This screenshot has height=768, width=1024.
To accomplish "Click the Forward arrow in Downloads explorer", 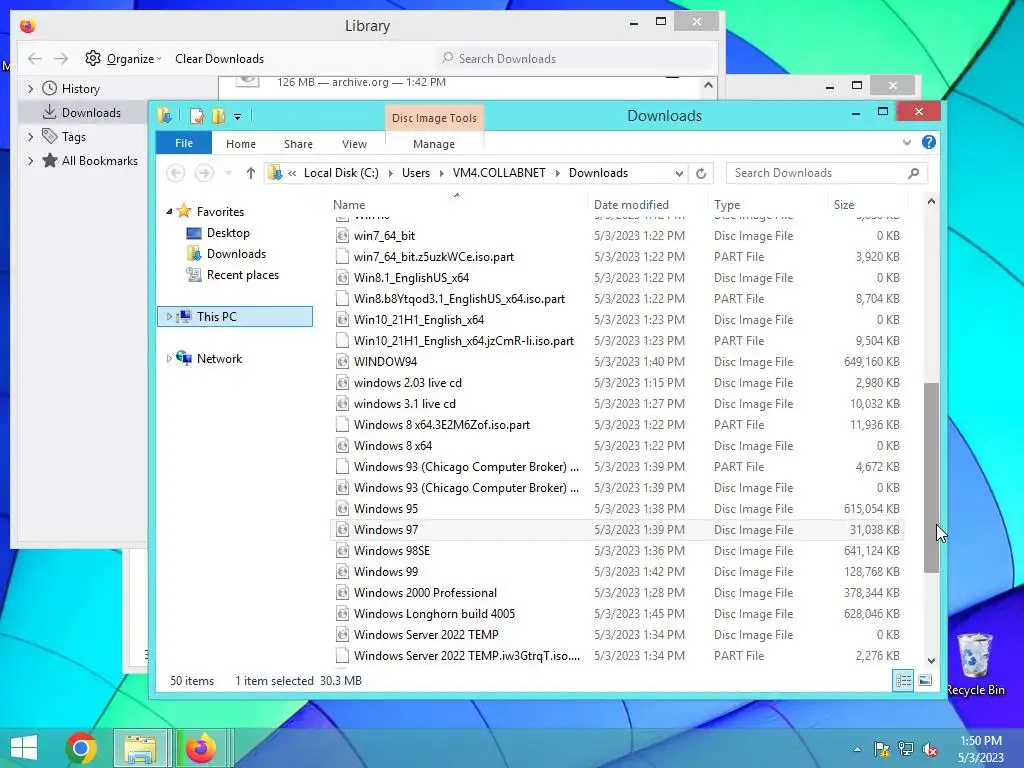I will click(204, 173).
